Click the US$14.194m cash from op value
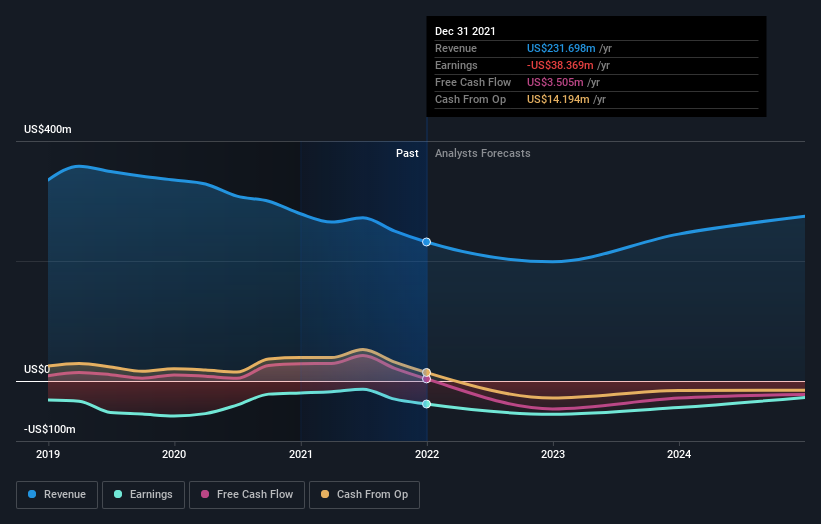Image resolution: width=821 pixels, height=524 pixels. (558, 99)
